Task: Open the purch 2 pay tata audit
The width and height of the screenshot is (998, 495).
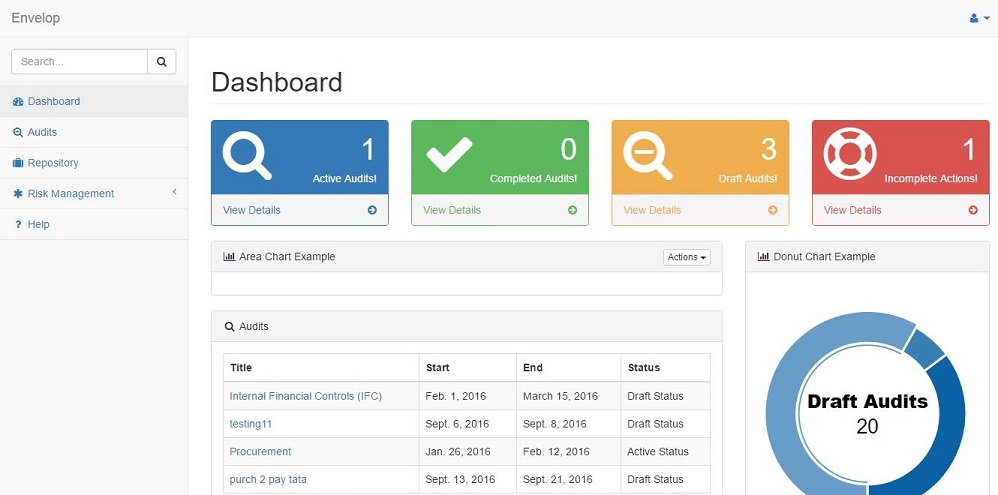Action: (268, 479)
